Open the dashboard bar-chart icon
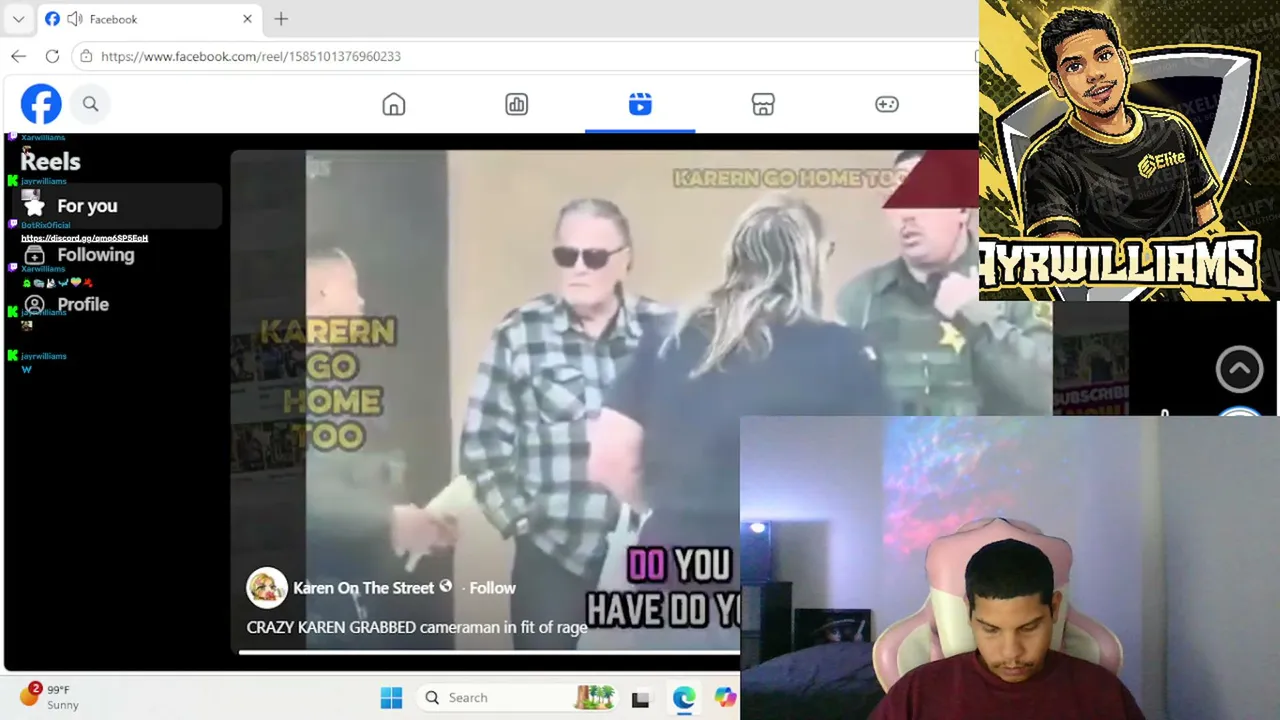 (517, 104)
